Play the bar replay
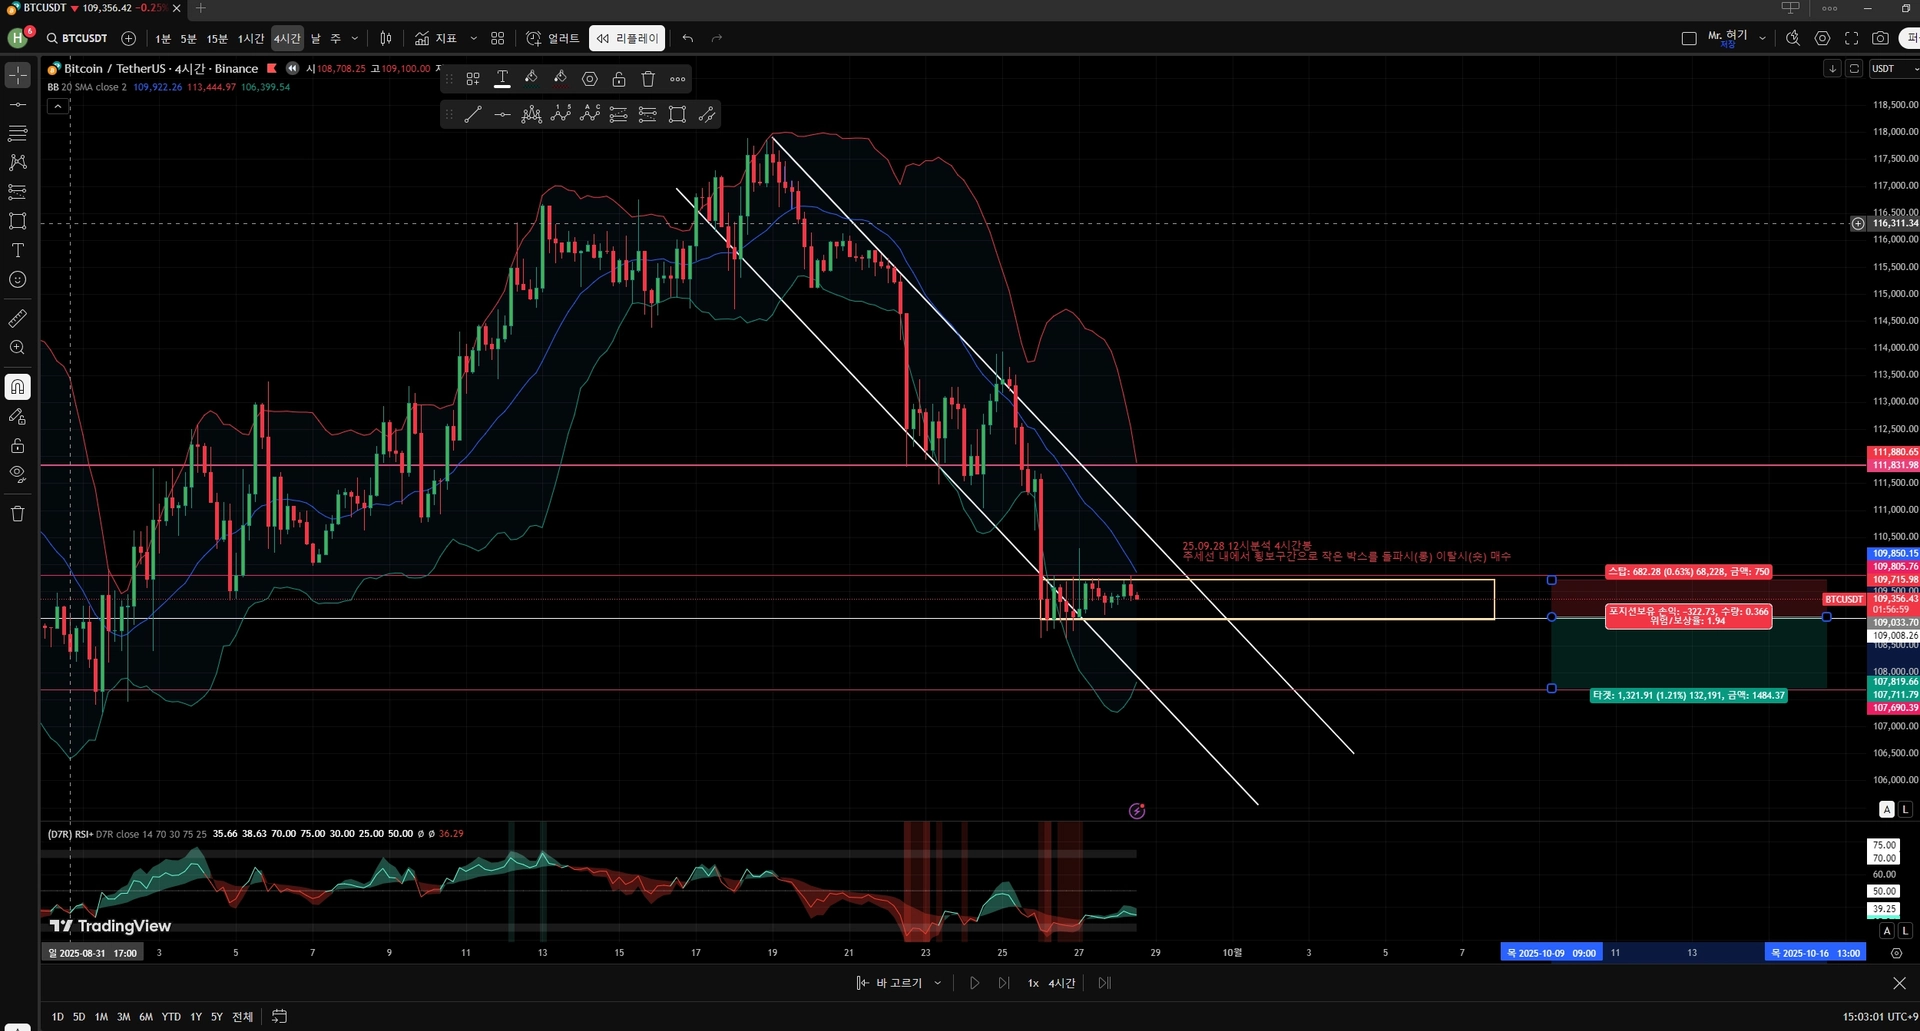This screenshot has width=1920, height=1031. pos(974,983)
